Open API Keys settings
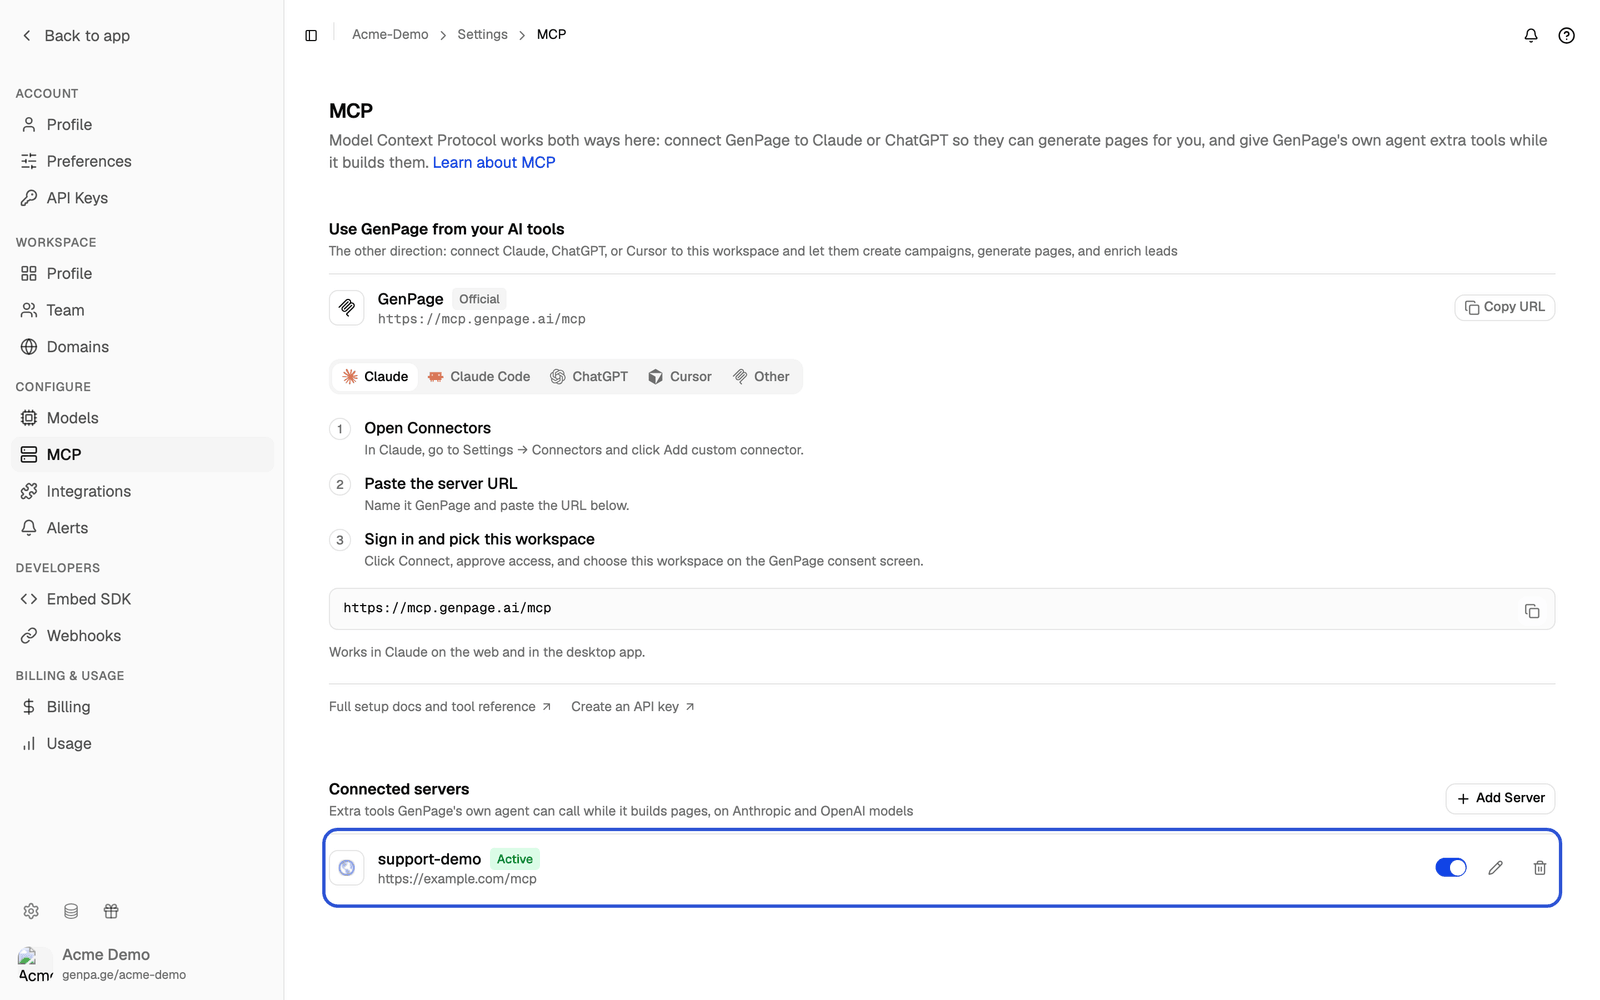The height and width of the screenshot is (1000, 1600). pos(142,198)
